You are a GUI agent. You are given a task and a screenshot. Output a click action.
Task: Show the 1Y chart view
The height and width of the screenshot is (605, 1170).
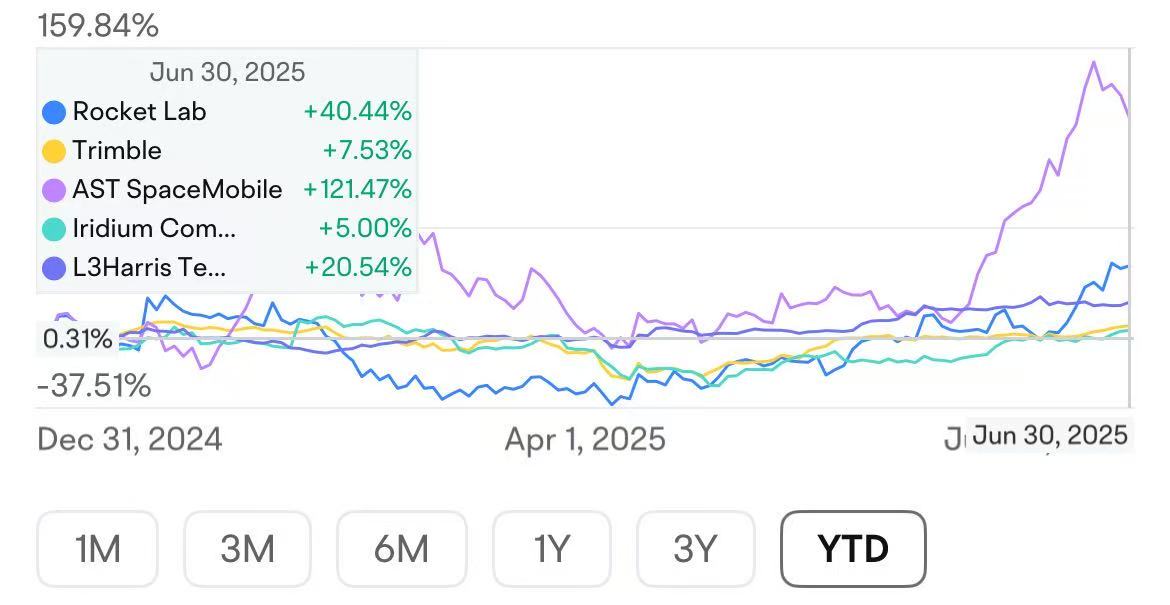551,549
